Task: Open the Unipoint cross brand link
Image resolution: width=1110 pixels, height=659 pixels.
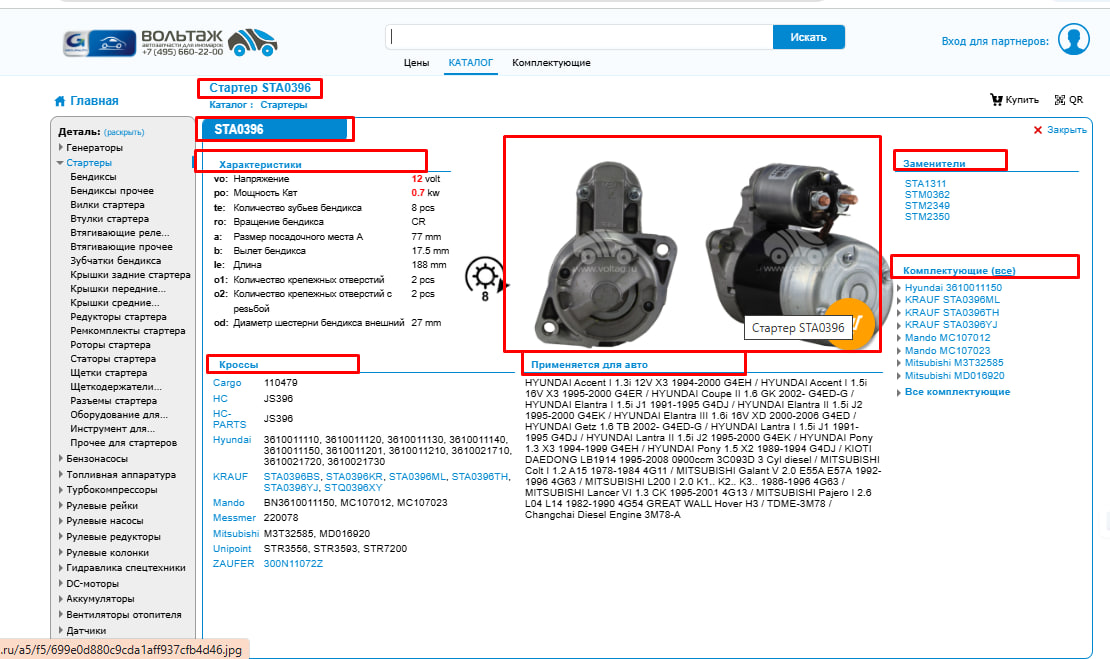Action: point(232,549)
